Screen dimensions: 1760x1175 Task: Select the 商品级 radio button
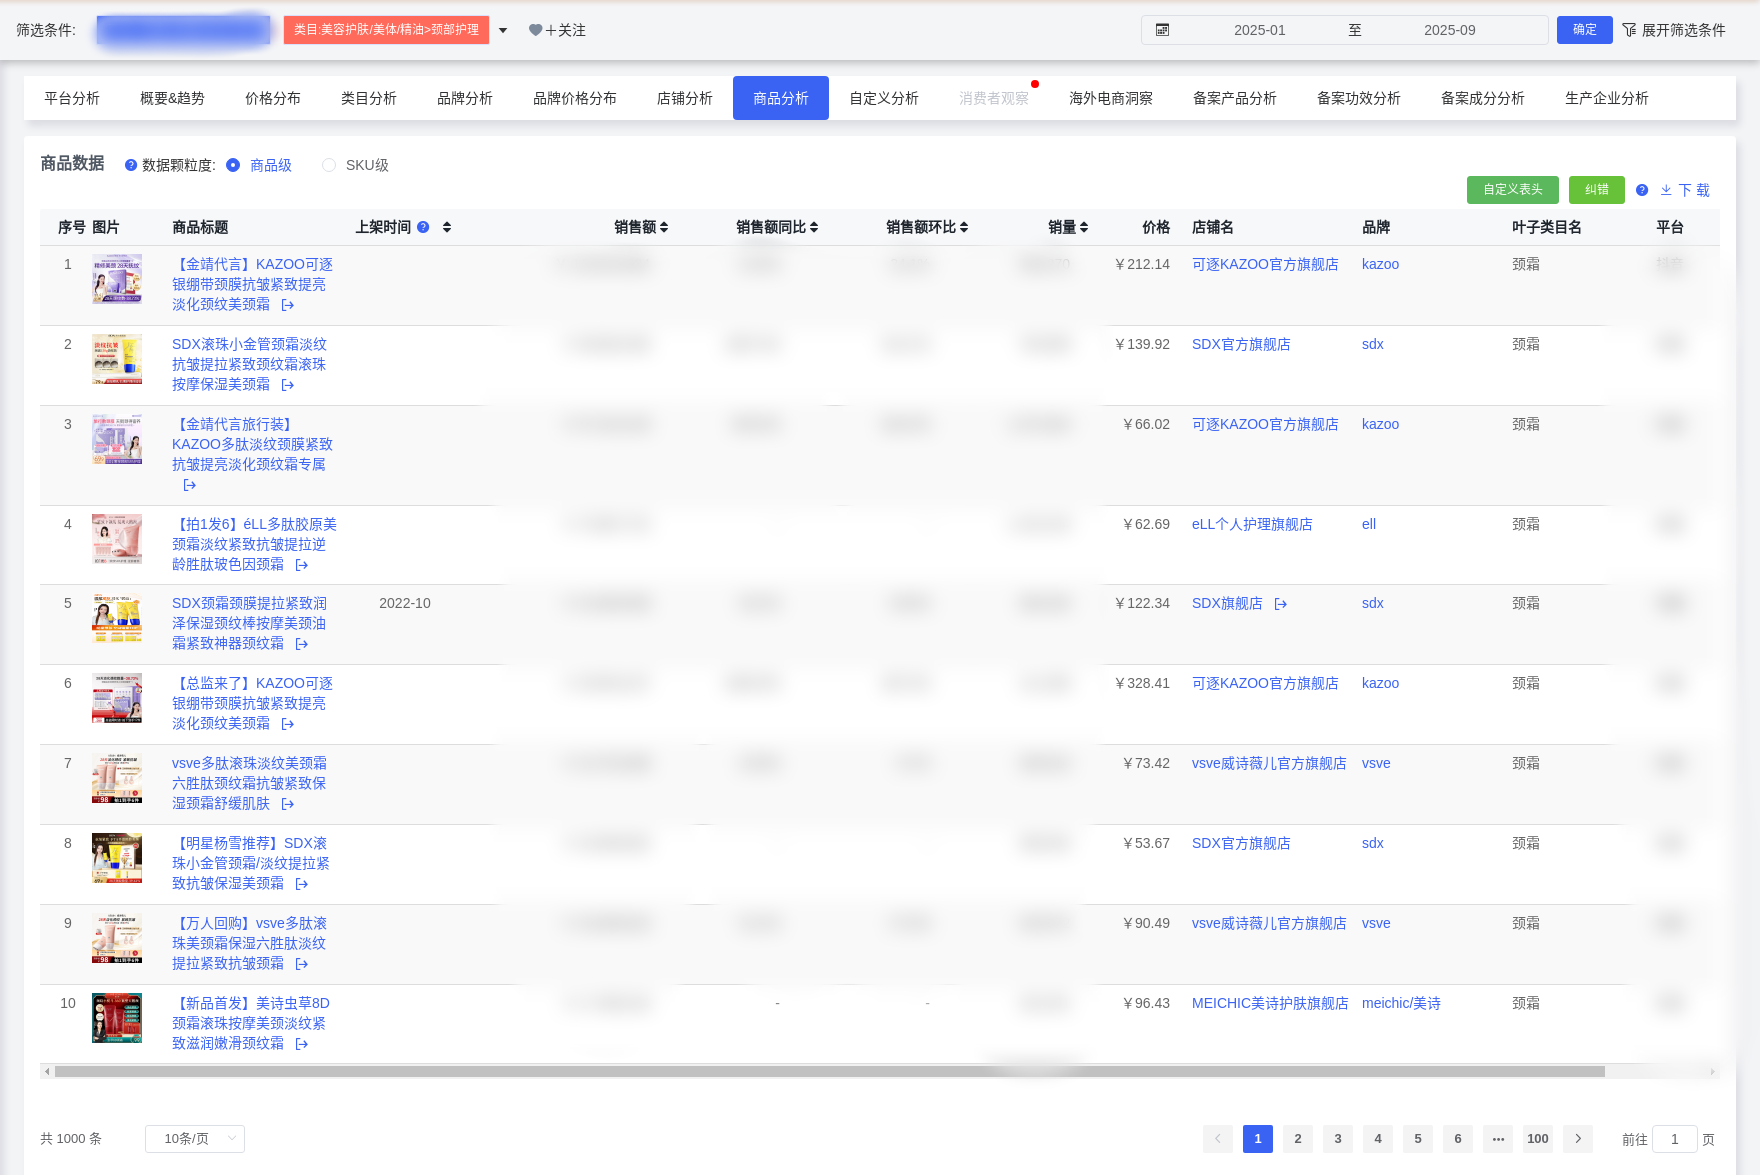(233, 165)
